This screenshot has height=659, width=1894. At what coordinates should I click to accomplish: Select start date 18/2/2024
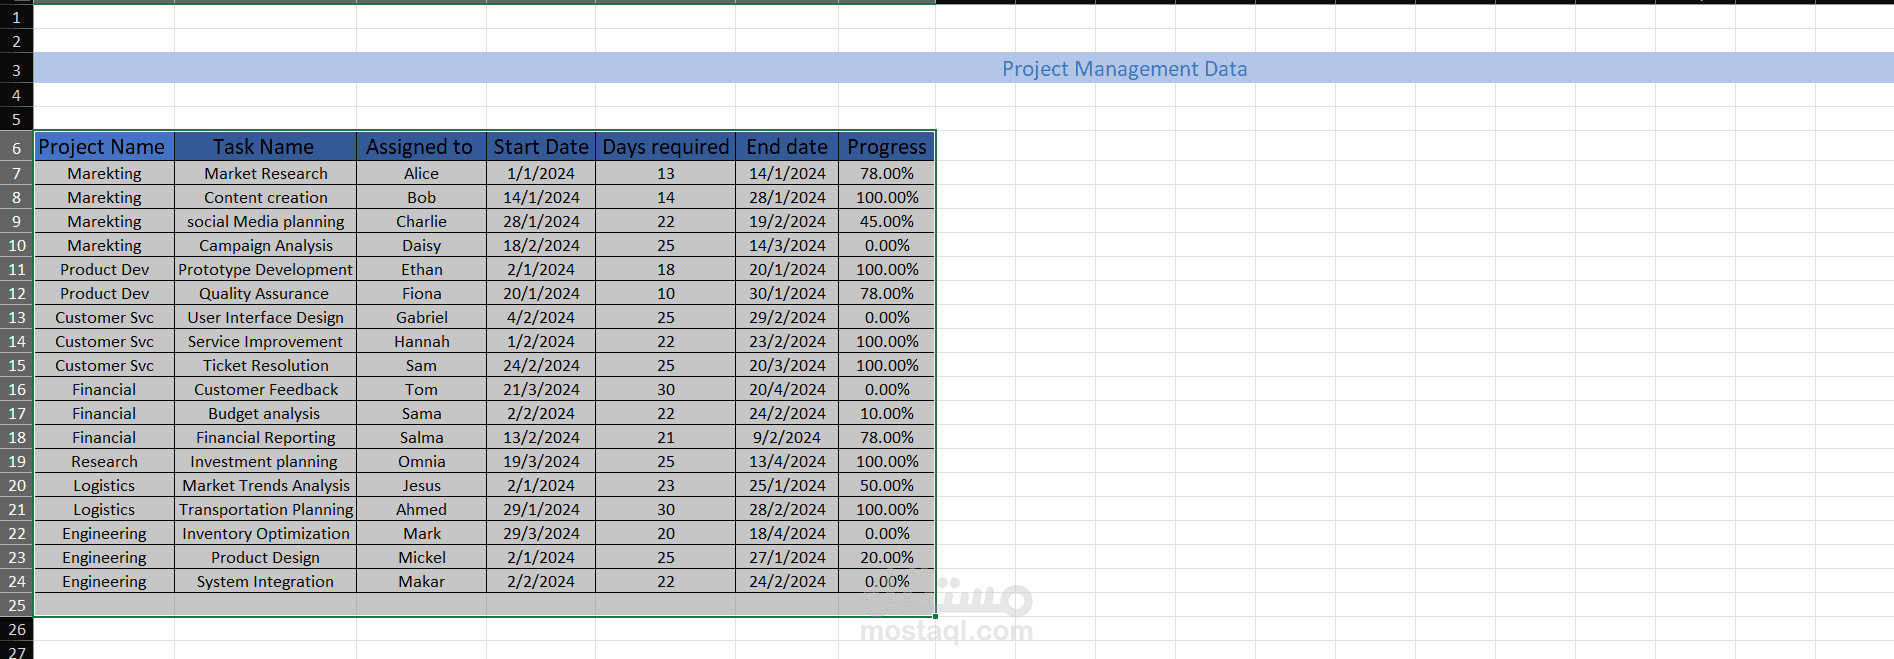(541, 245)
